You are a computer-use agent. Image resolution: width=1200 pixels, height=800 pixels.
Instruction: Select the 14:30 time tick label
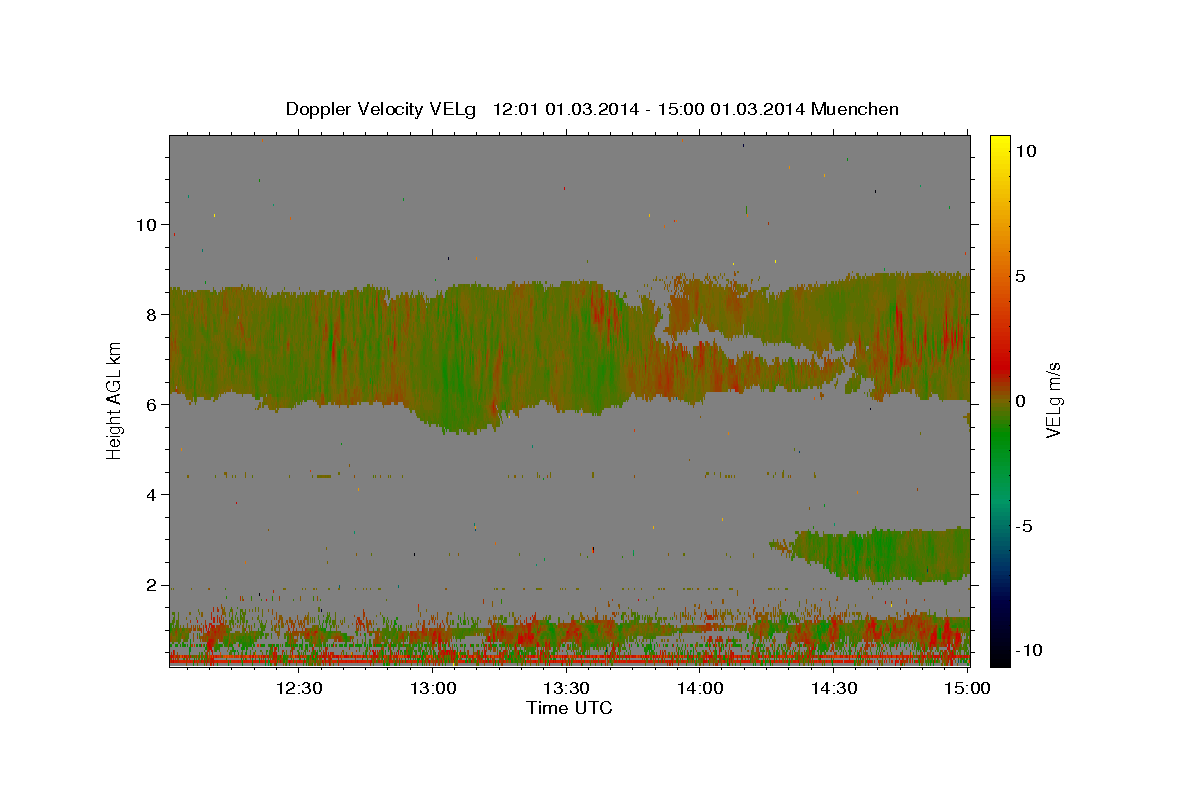tap(834, 688)
